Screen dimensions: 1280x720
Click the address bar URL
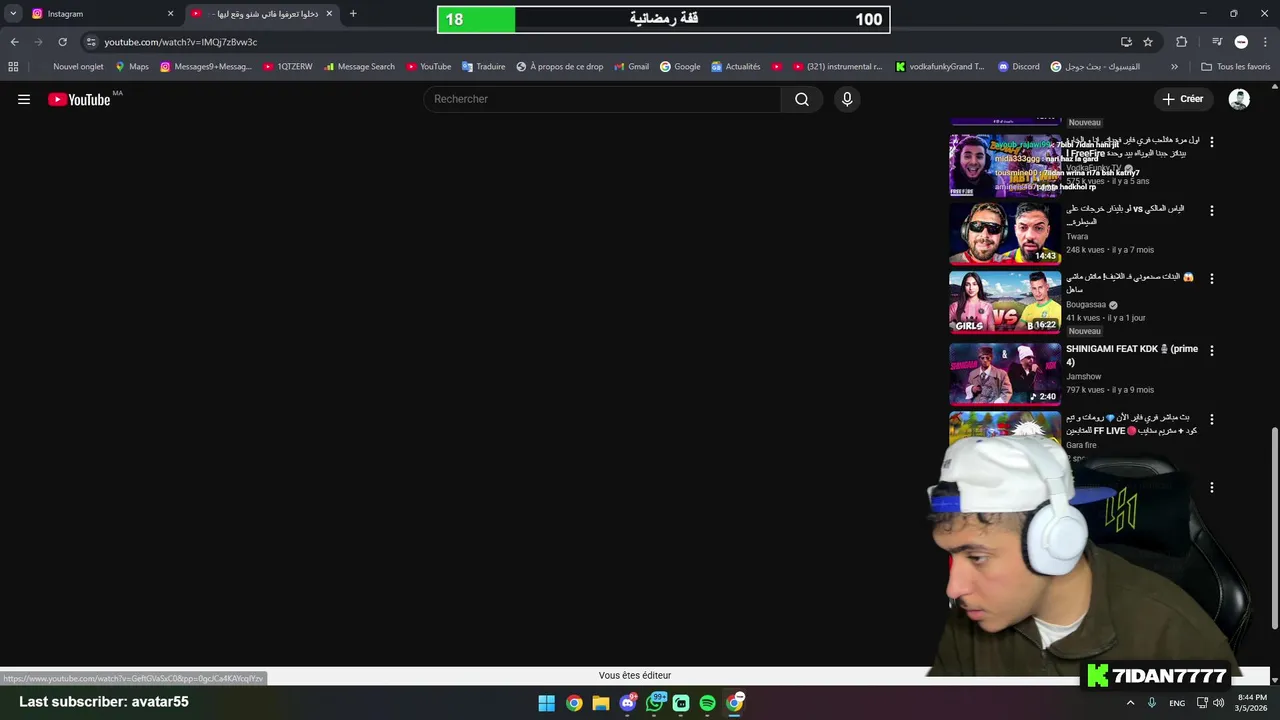coord(180,42)
